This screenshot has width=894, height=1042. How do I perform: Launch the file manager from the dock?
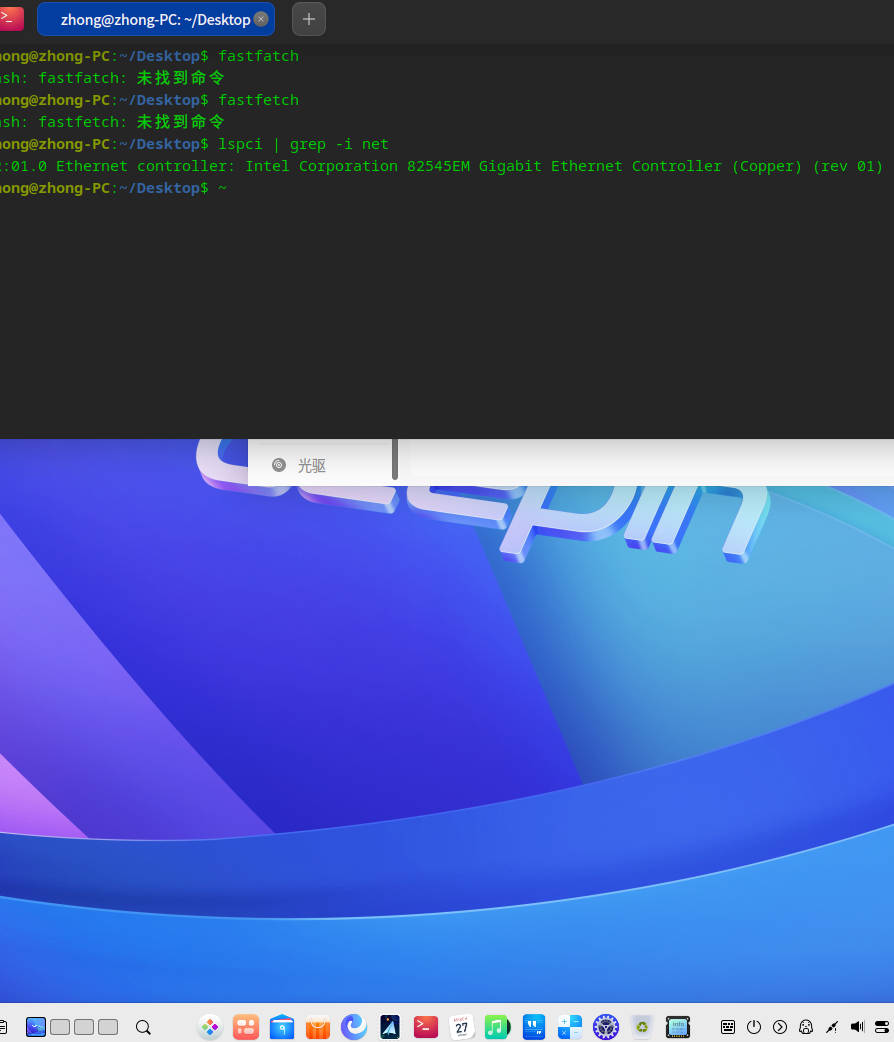[282, 1027]
